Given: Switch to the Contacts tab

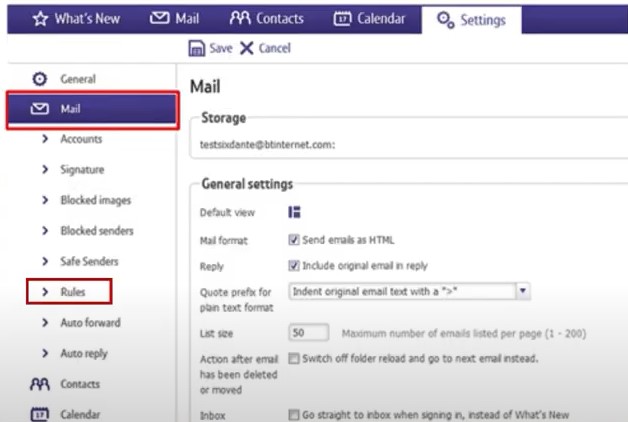Looking at the screenshot, I should click(x=267, y=18).
